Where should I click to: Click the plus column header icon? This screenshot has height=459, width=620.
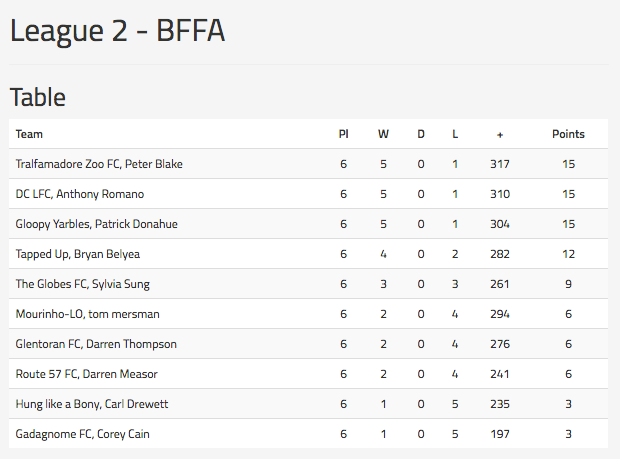point(500,135)
